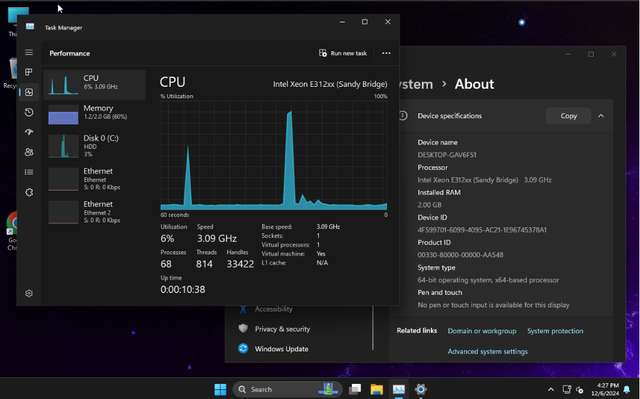Click the Privacy & security shield icon
This screenshot has height=399, width=640.
pos(243,328)
